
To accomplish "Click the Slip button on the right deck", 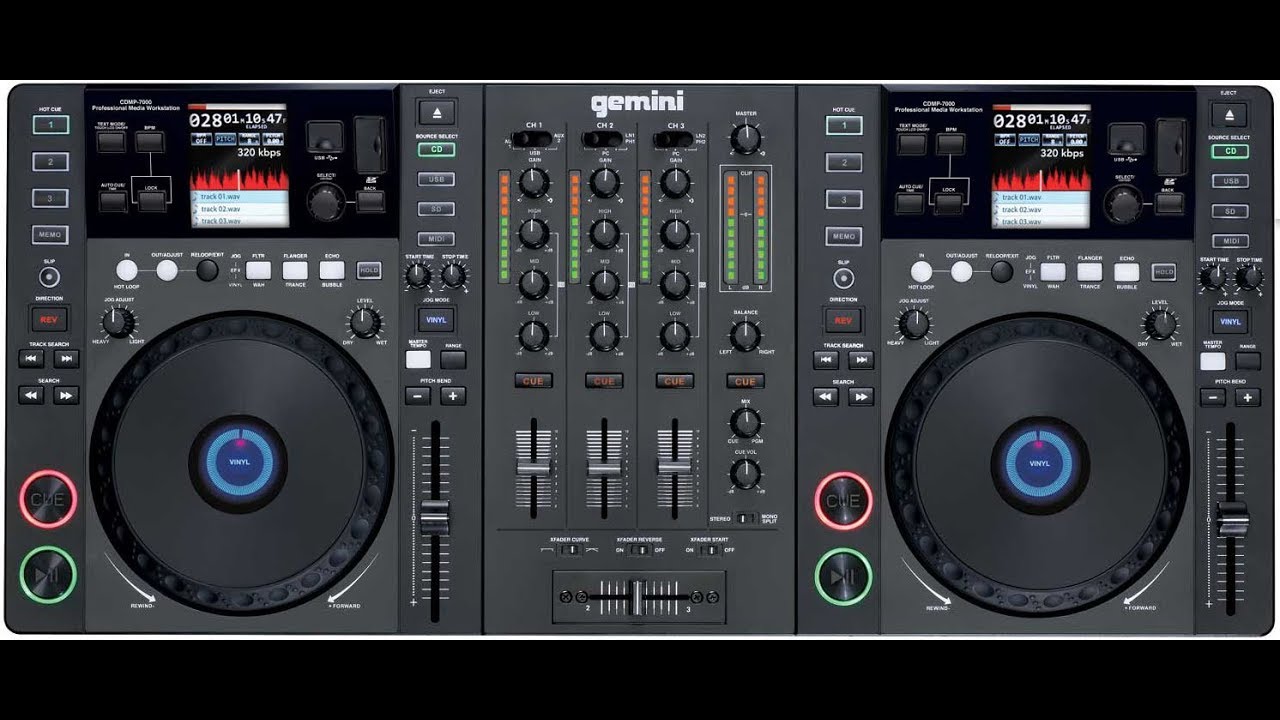I will coord(844,277).
